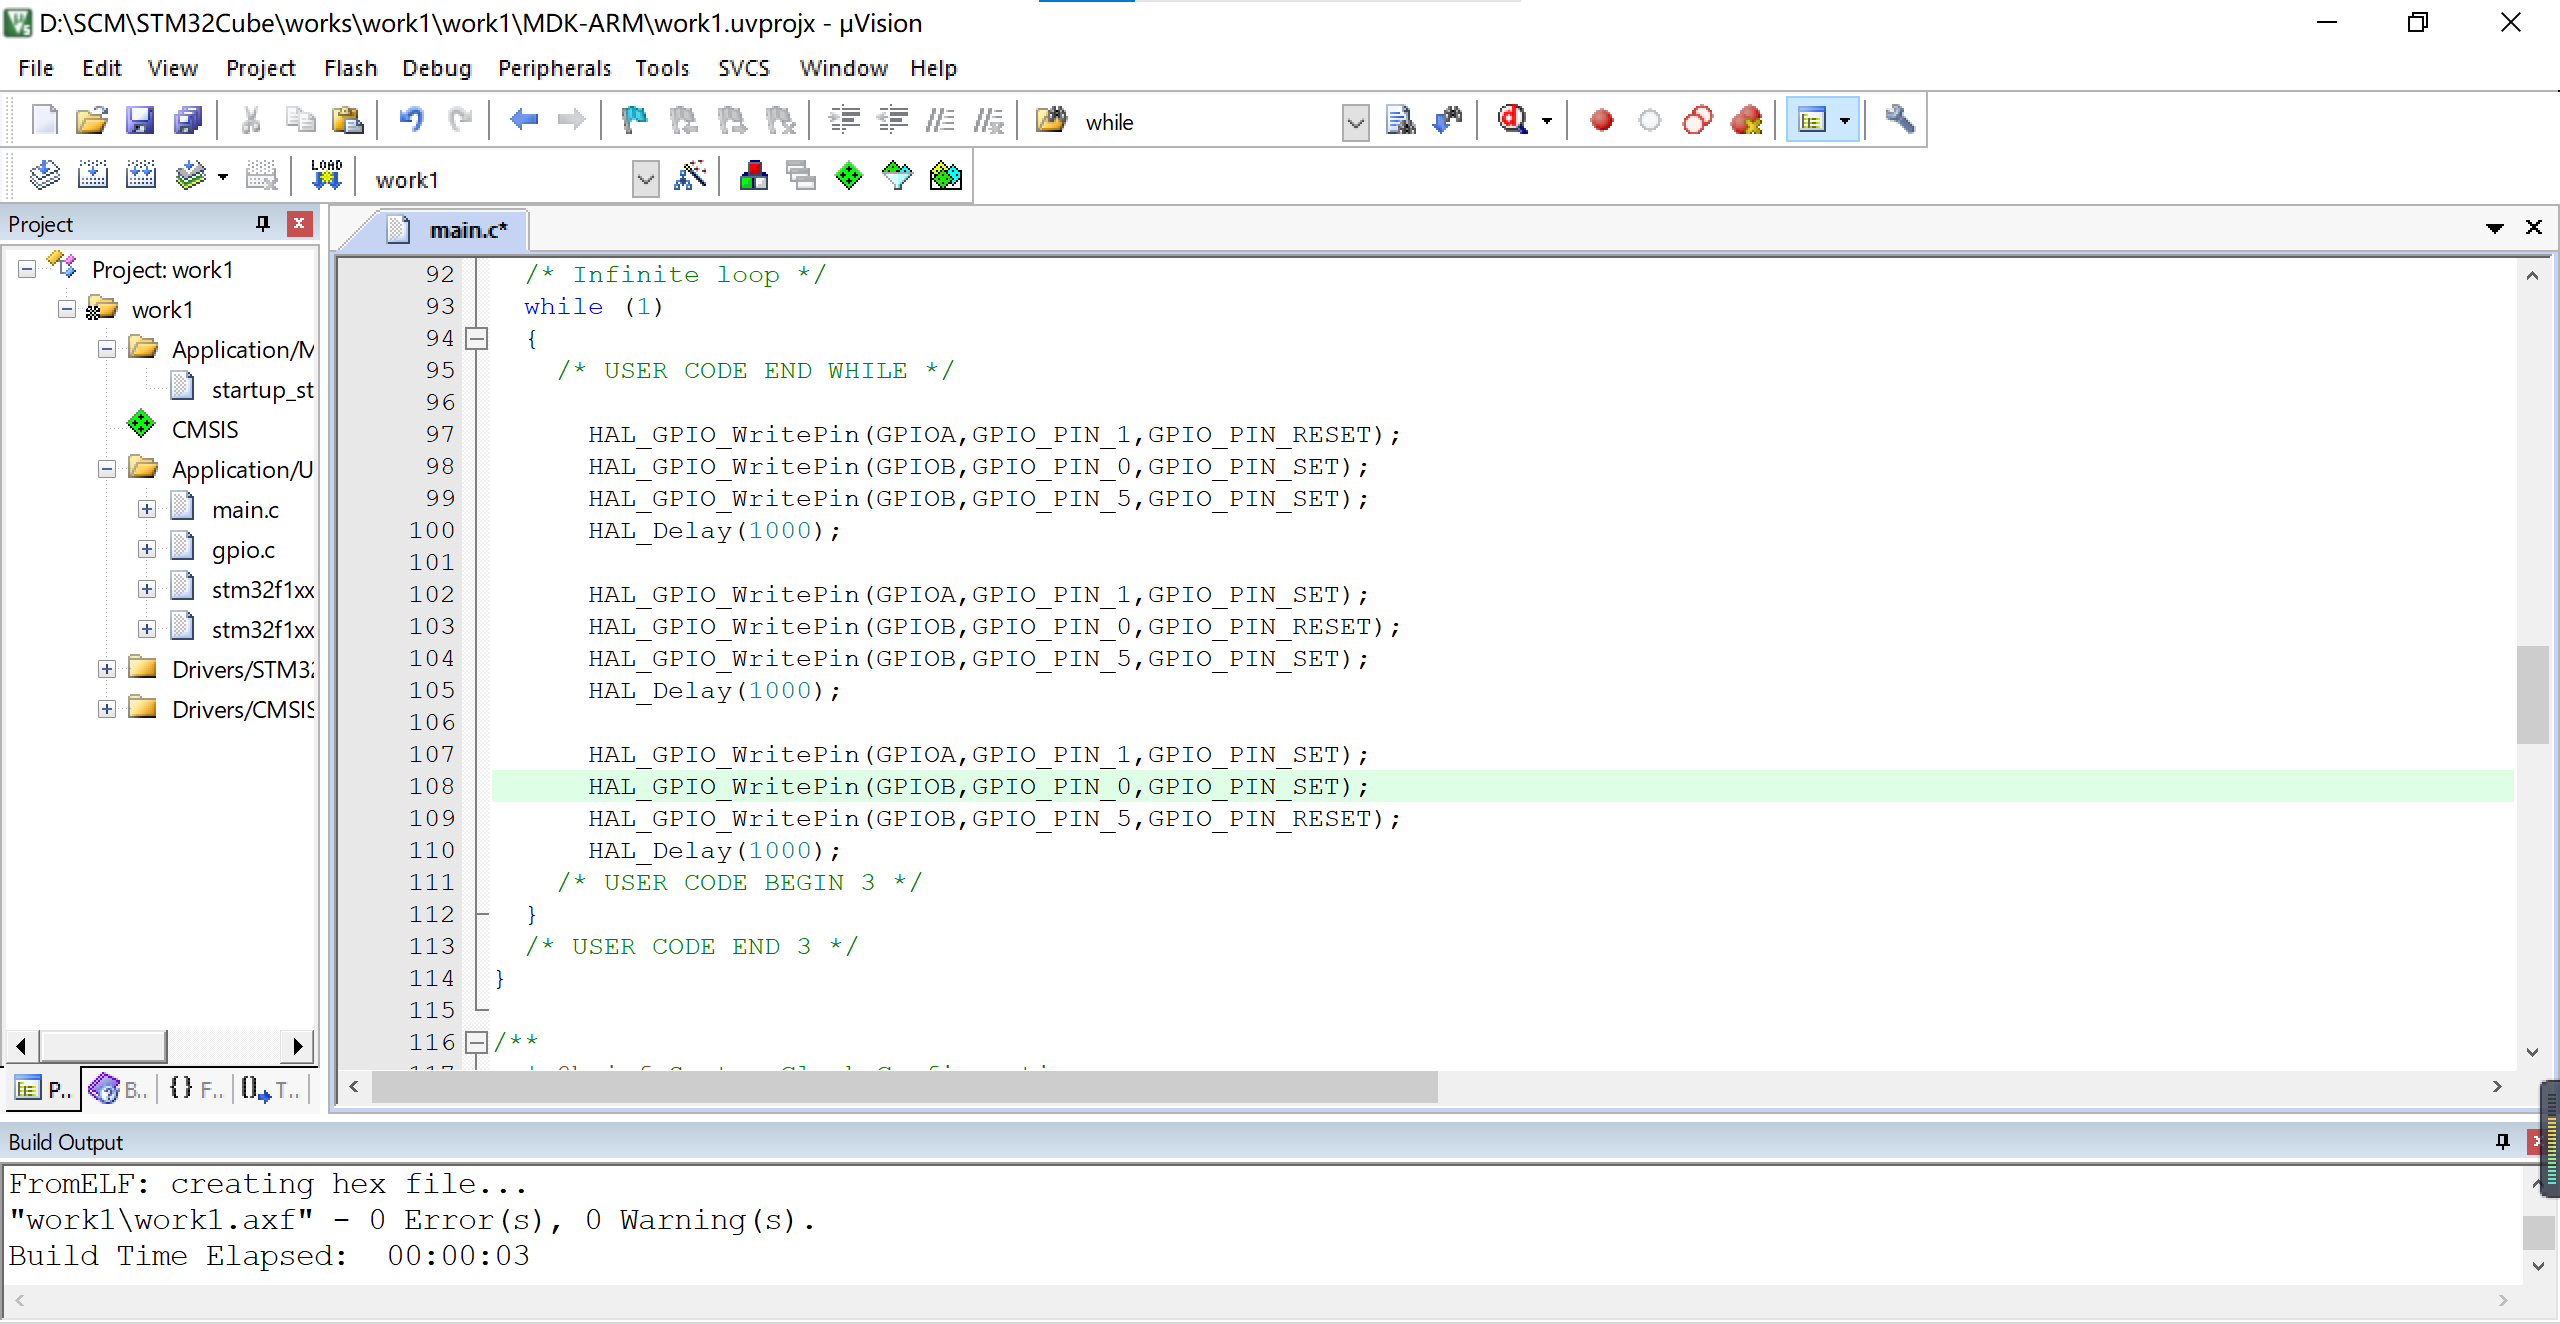Open Configuration wrench icon
2560x1324 pixels.
[x=1899, y=121]
